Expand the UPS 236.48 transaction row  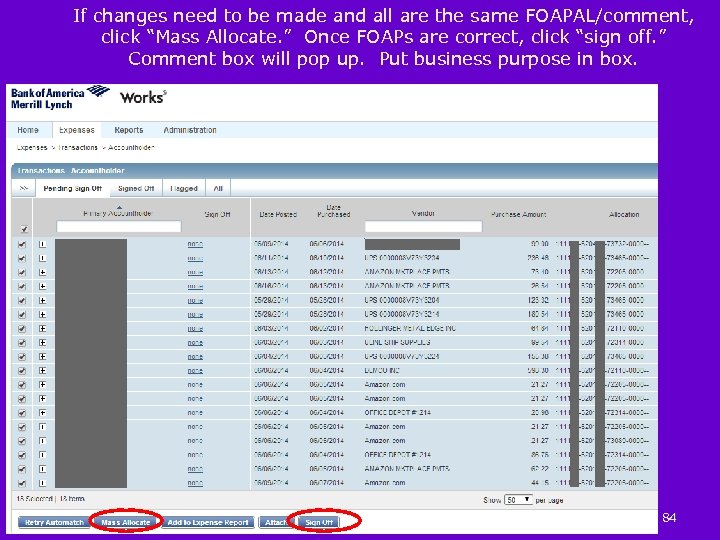42,258
